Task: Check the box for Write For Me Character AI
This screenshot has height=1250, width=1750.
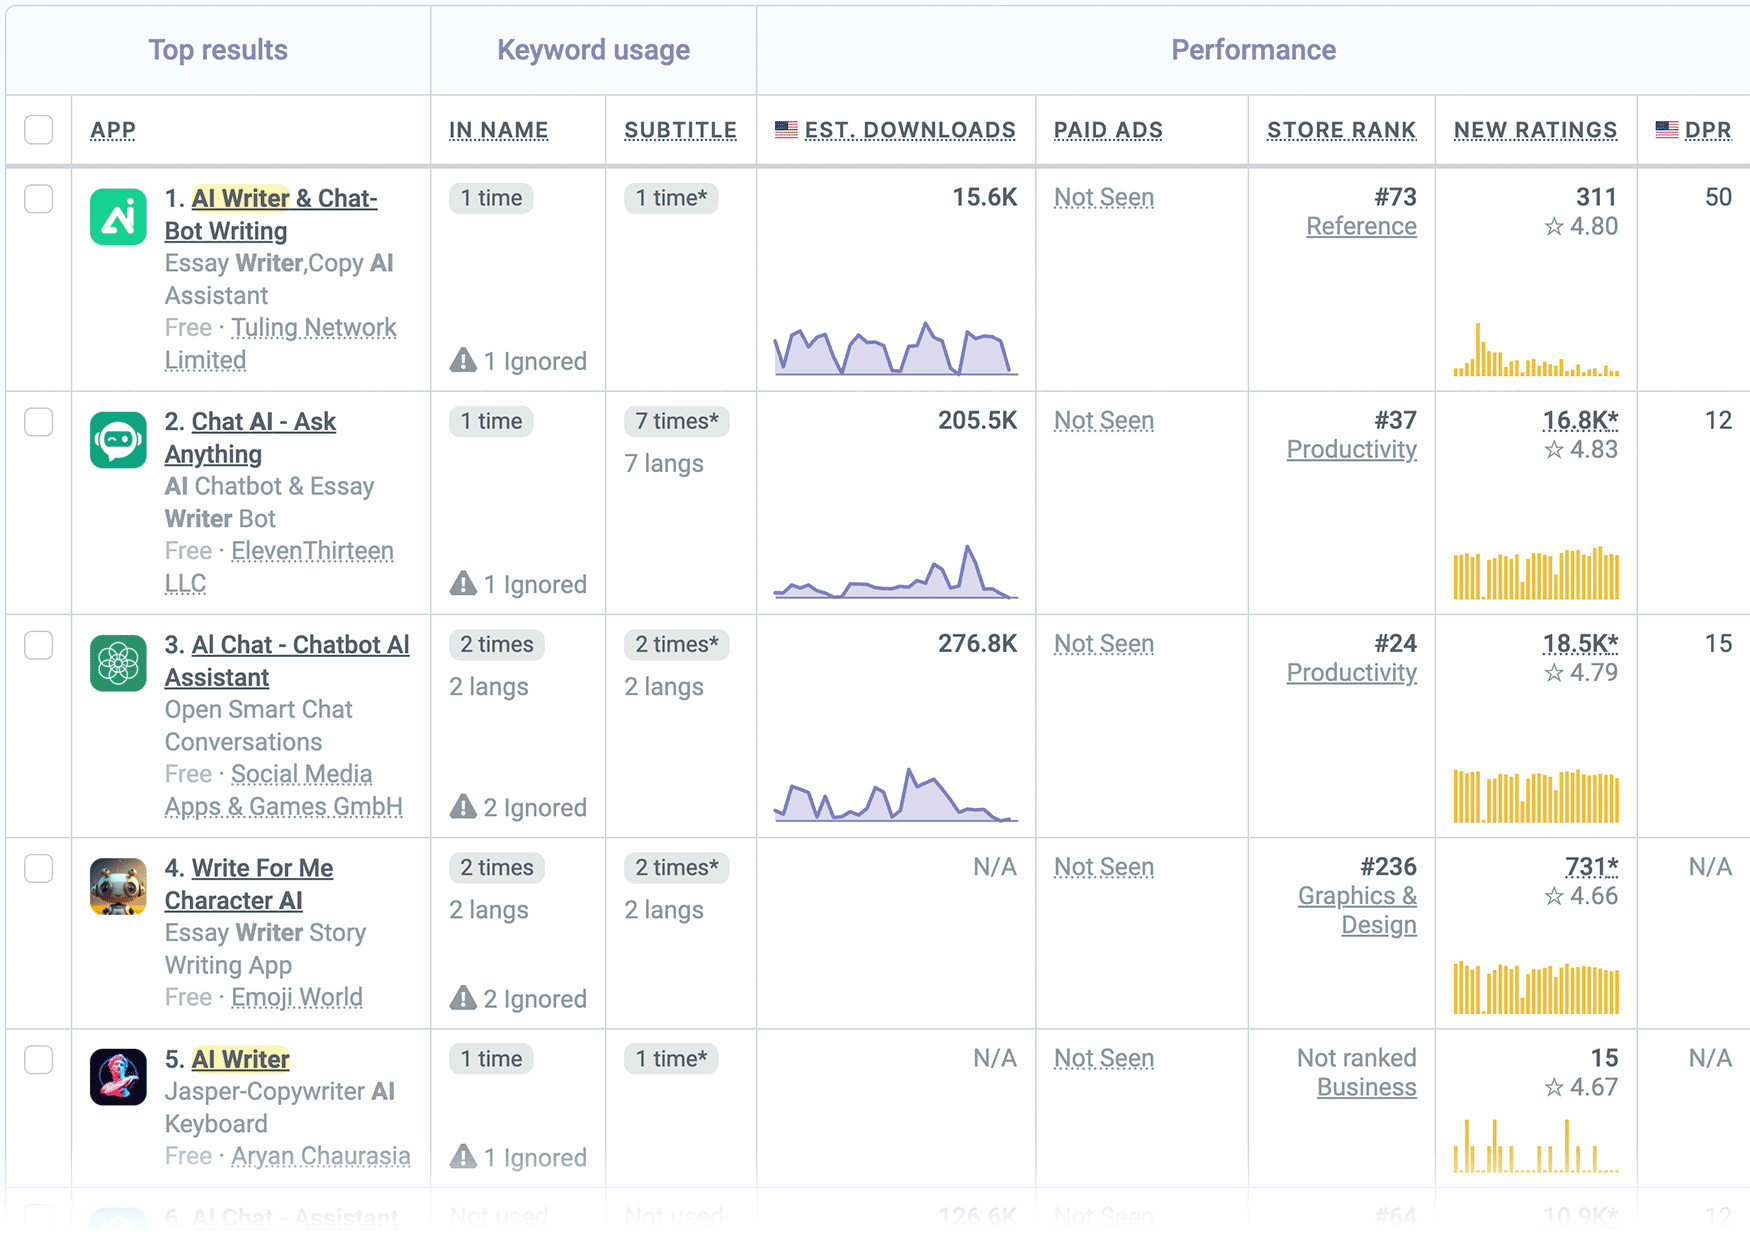Action: tap(39, 868)
